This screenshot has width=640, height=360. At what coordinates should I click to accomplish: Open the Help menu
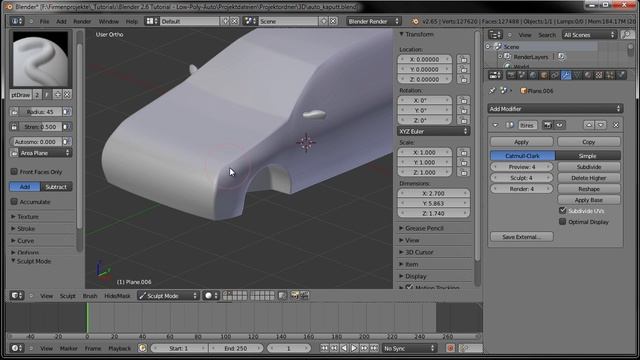tap(131, 21)
